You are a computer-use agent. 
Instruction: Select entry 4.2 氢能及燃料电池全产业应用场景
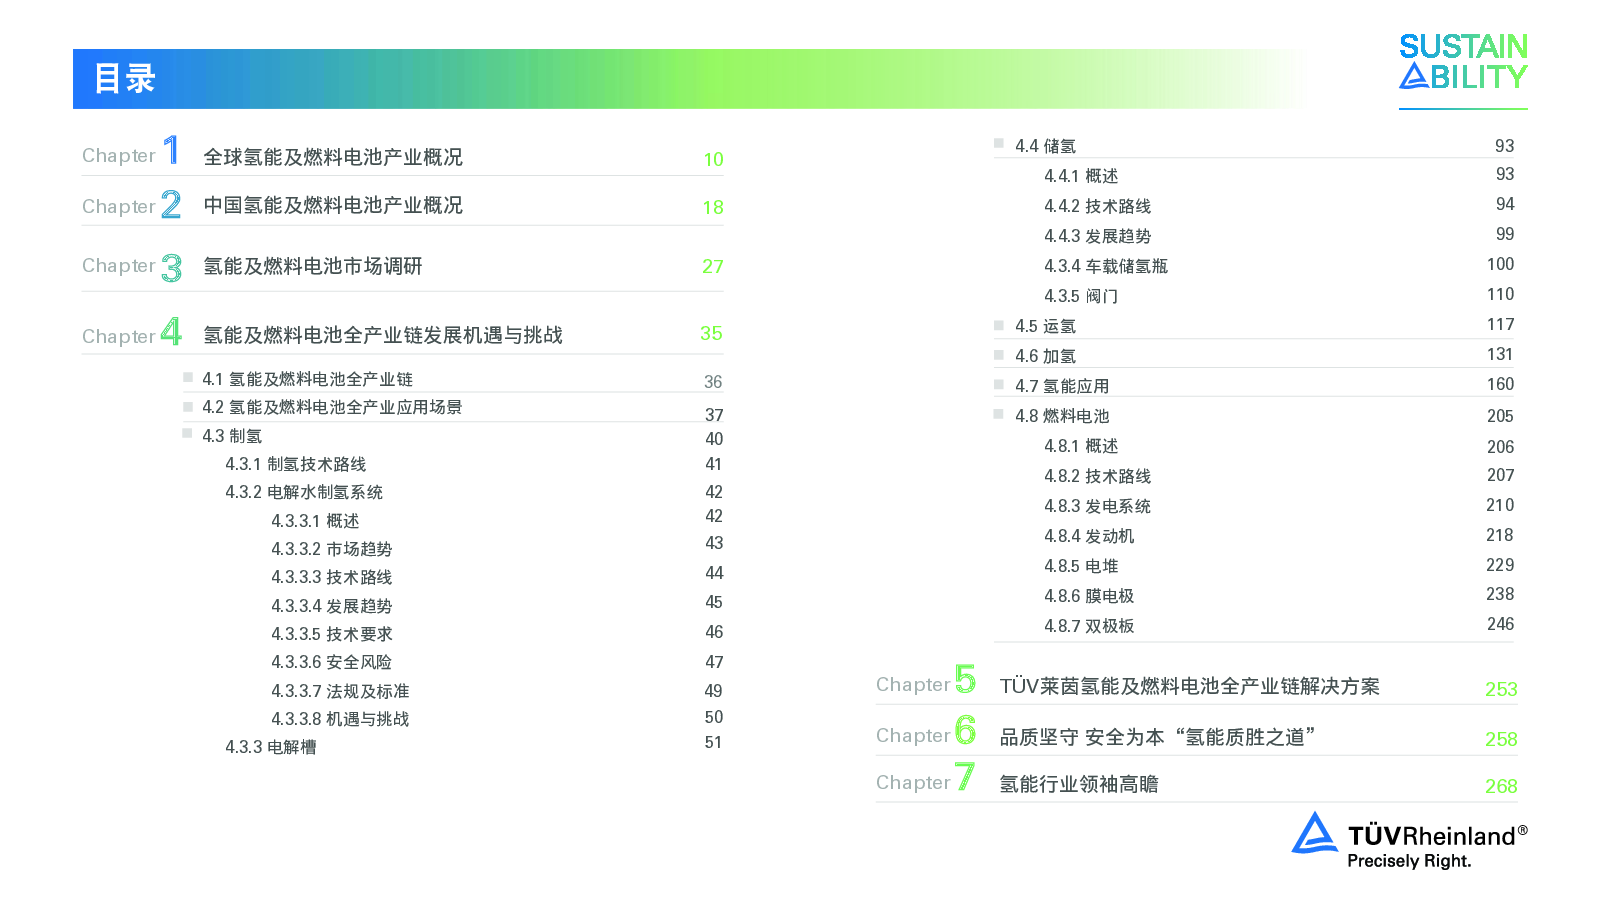tap(332, 407)
